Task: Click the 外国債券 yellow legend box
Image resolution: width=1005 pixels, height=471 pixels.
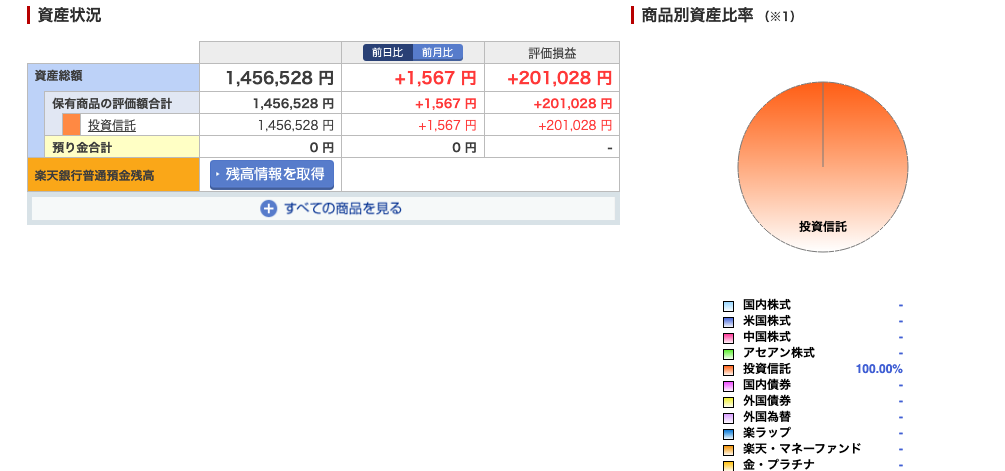Action: coord(728,402)
